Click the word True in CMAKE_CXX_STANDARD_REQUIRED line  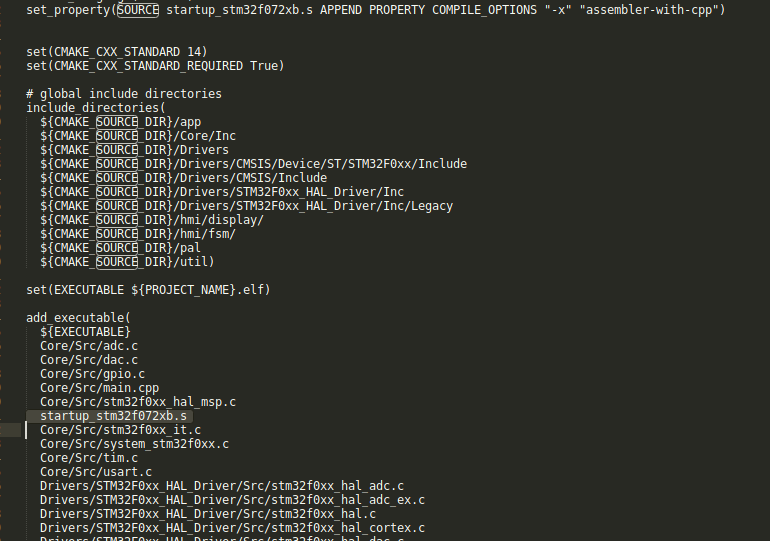264,66
